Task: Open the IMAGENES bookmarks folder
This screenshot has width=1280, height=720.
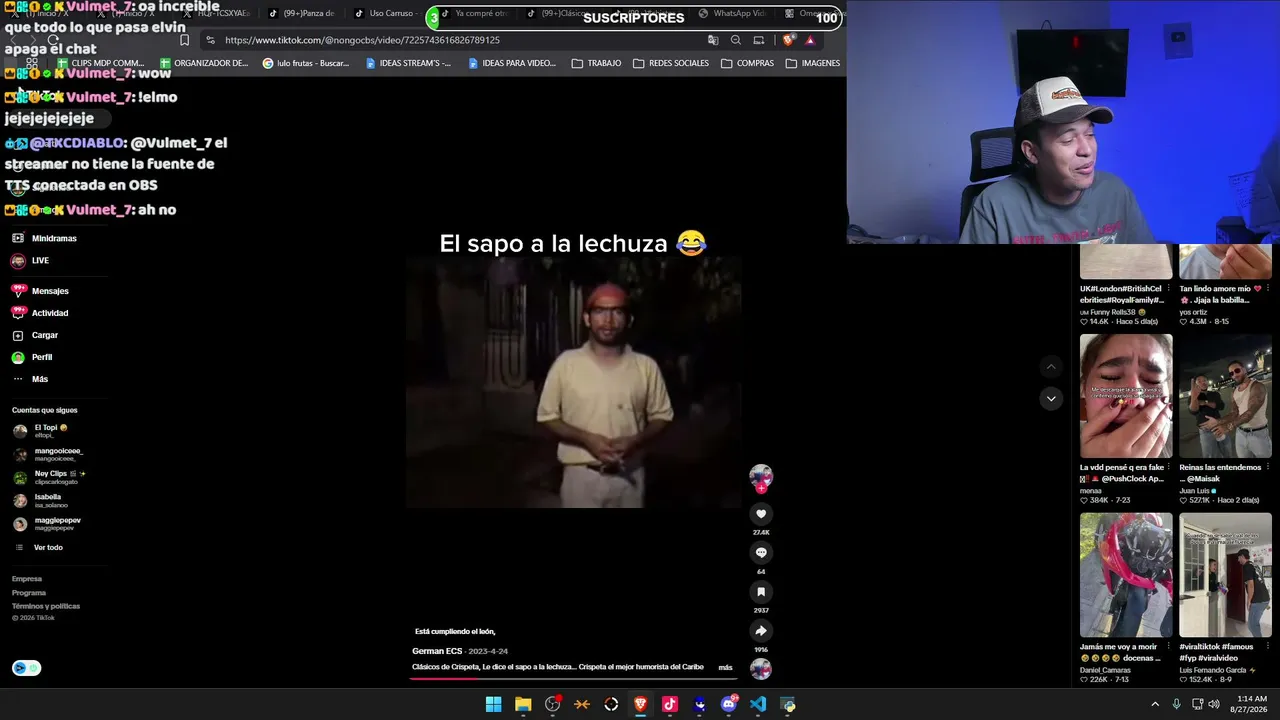Action: pos(813,63)
